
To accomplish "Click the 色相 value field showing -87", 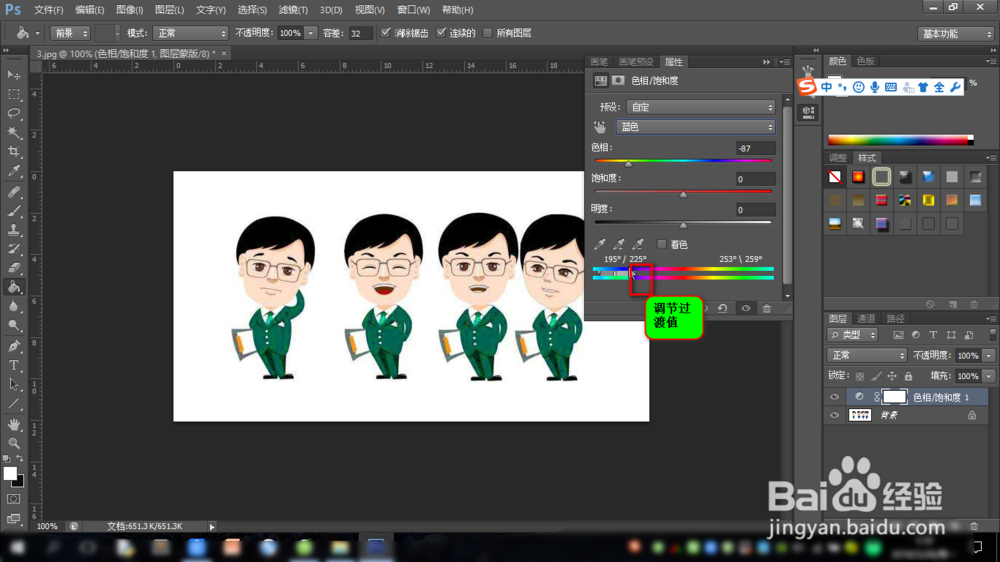I will 756,148.
